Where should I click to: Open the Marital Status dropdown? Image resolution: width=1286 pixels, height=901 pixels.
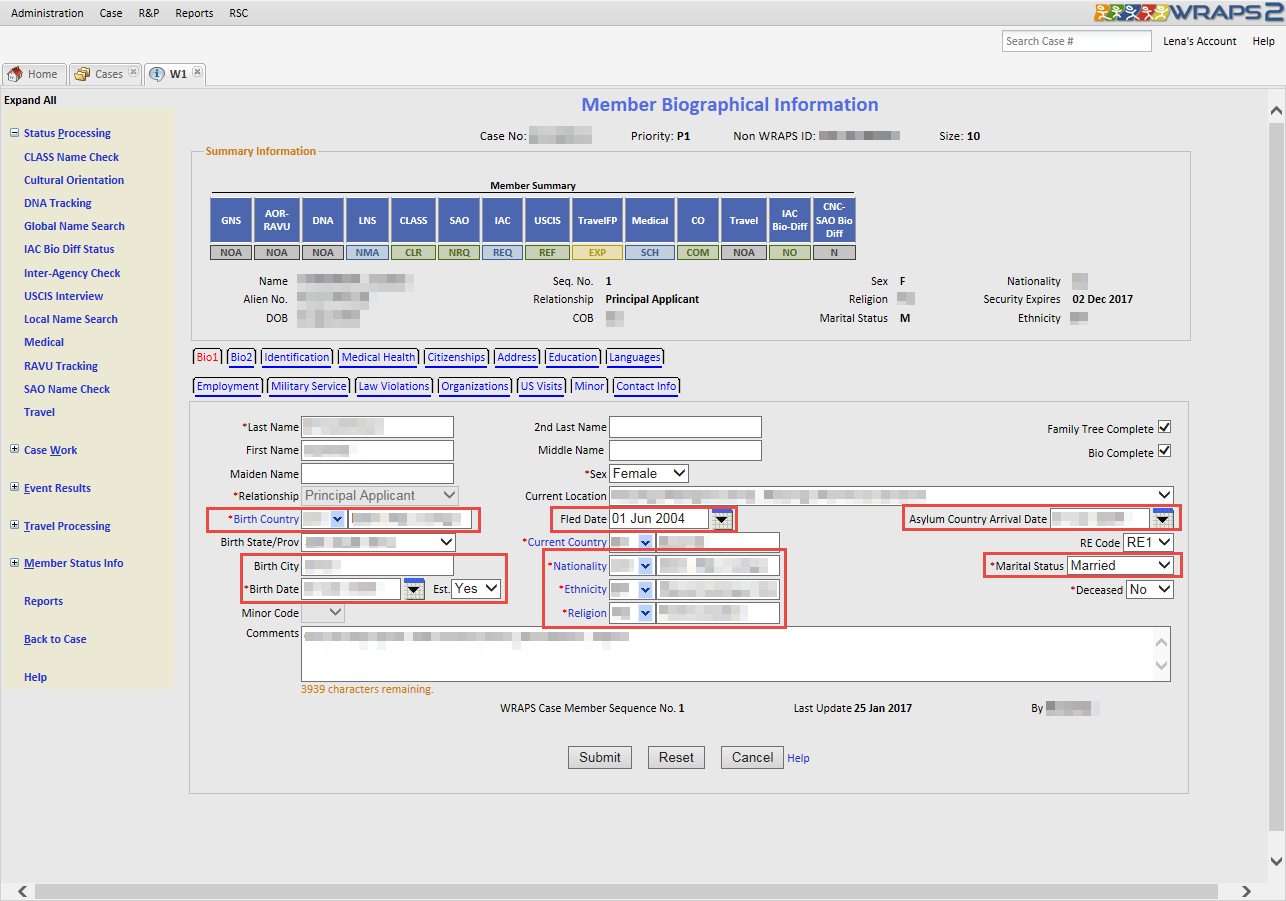[1120, 566]
